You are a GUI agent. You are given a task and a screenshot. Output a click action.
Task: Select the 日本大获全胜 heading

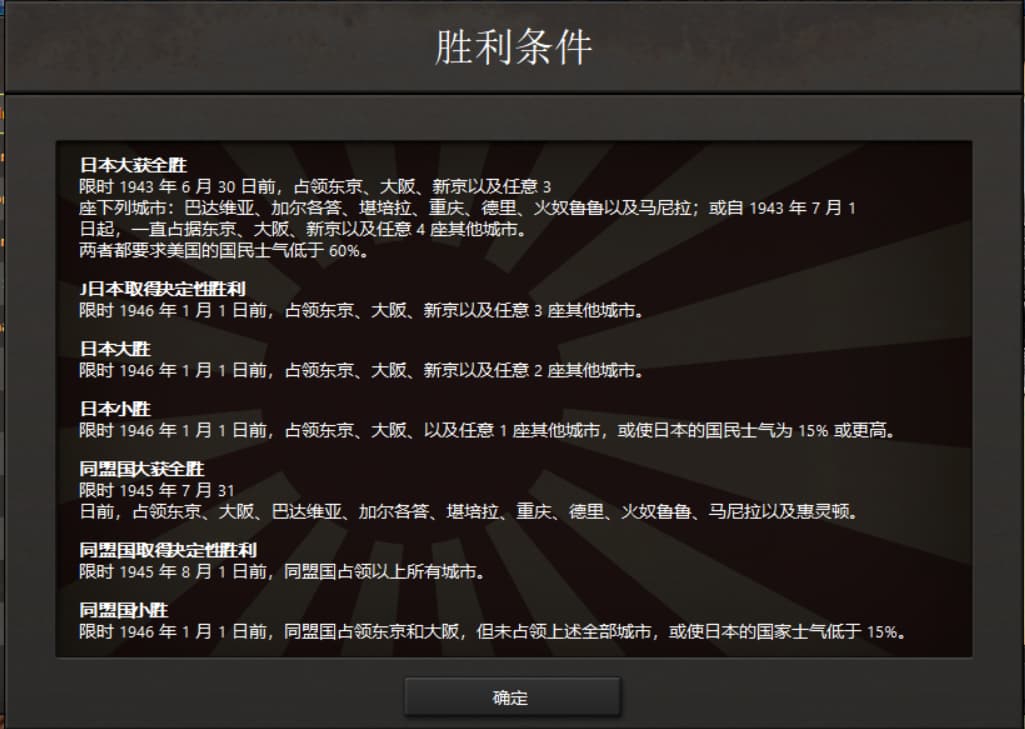coord(133,165)
